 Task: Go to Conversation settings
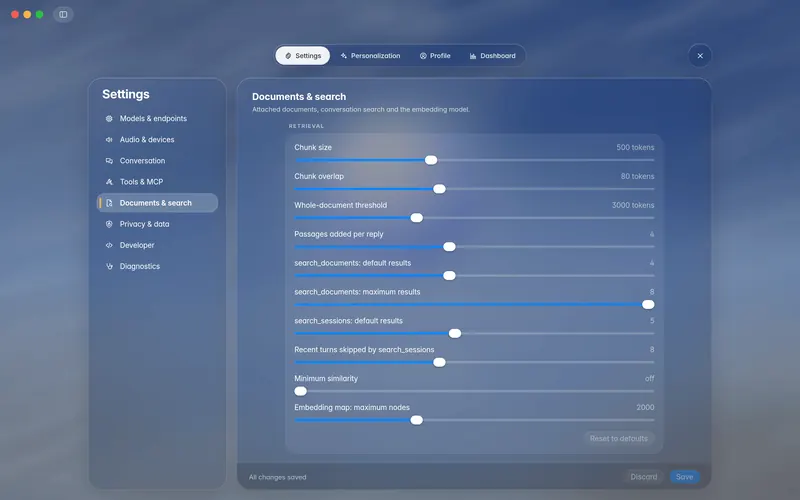point(157,161)
